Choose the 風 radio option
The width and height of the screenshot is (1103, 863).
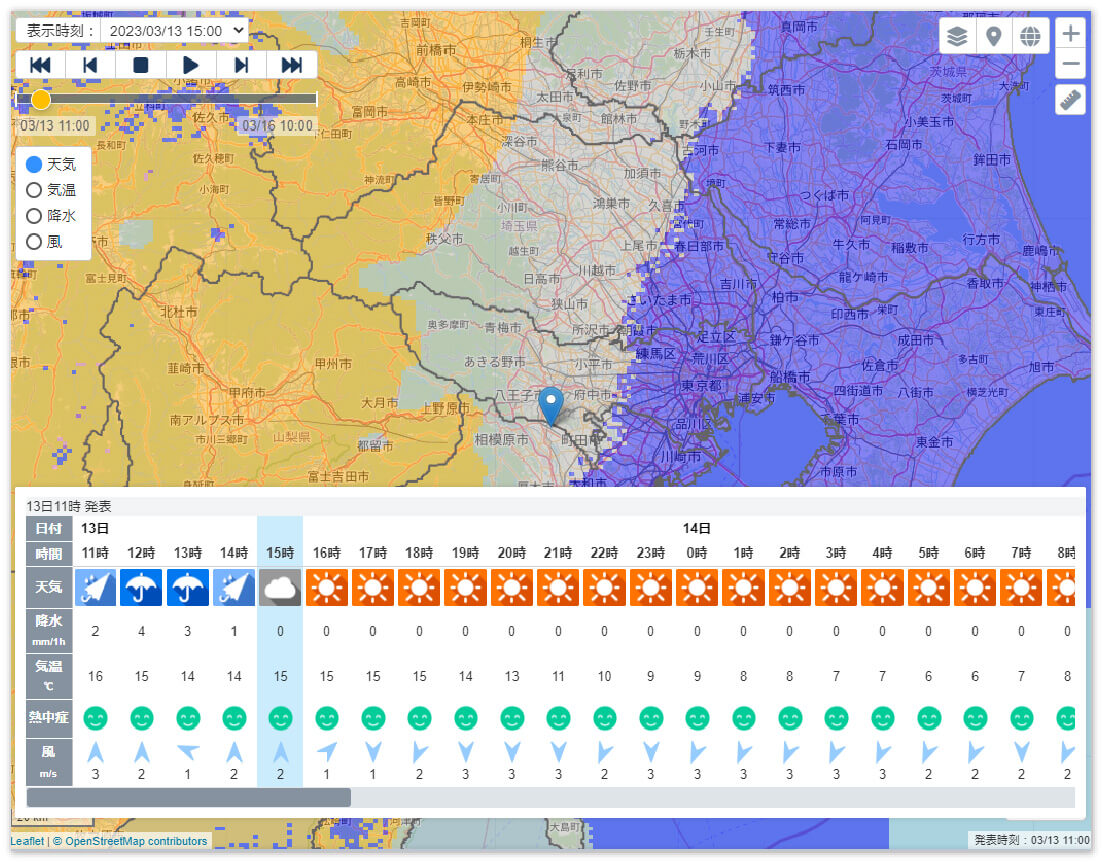tap(34, 241)
